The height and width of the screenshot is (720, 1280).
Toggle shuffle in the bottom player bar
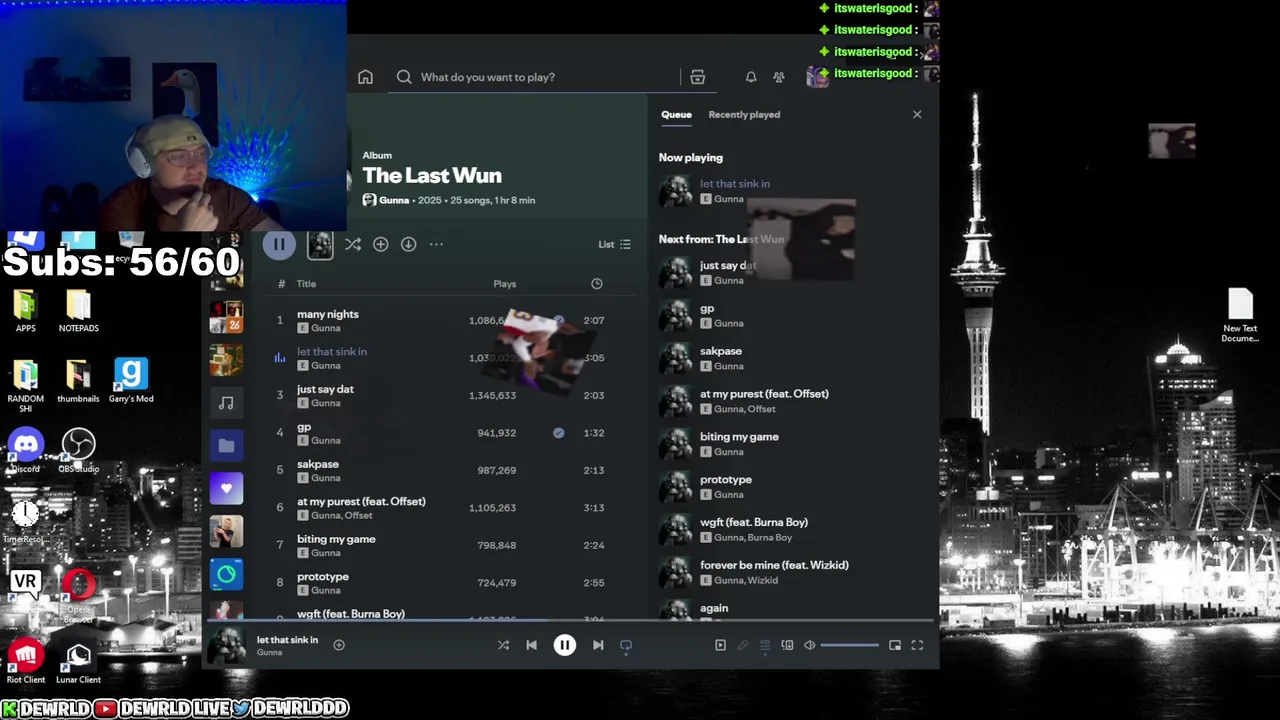pos(503,645)
